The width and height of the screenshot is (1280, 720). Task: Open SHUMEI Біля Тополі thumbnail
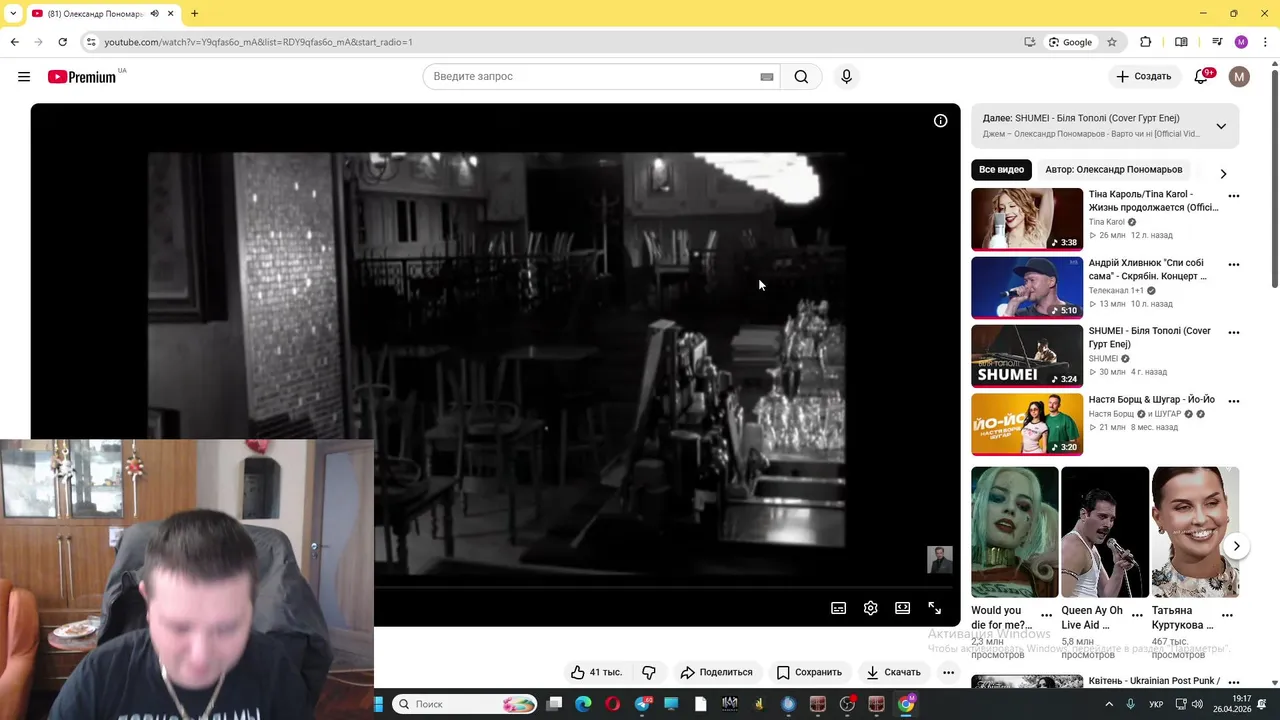pos(1027,356)
